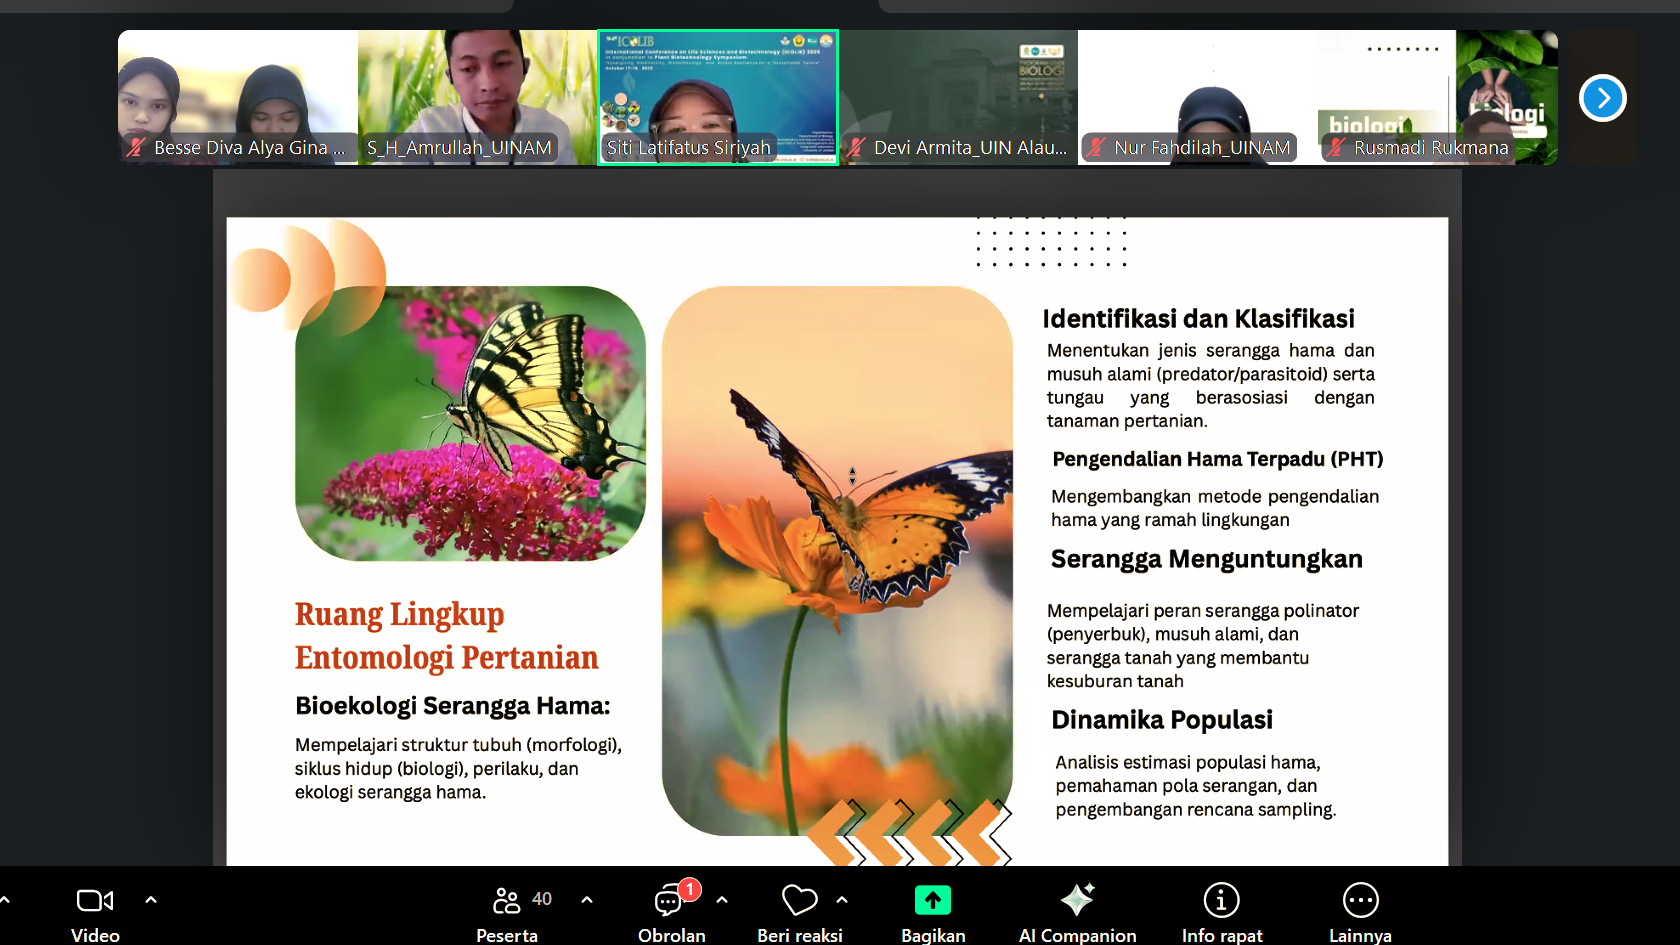Screen dimensions: 1680x945
Task: Expand the caret at far left toolbar edge
Action: 5,900
